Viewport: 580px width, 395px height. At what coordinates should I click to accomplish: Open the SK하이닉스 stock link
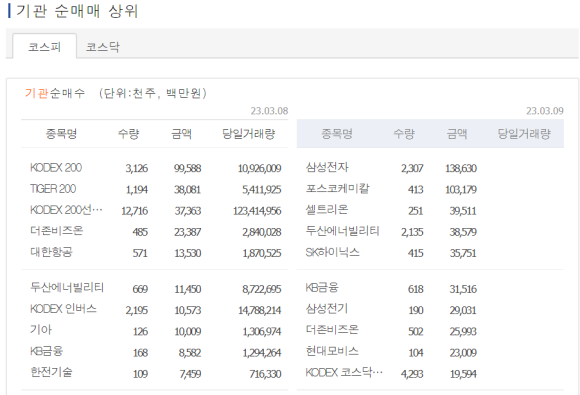[333, 252]
